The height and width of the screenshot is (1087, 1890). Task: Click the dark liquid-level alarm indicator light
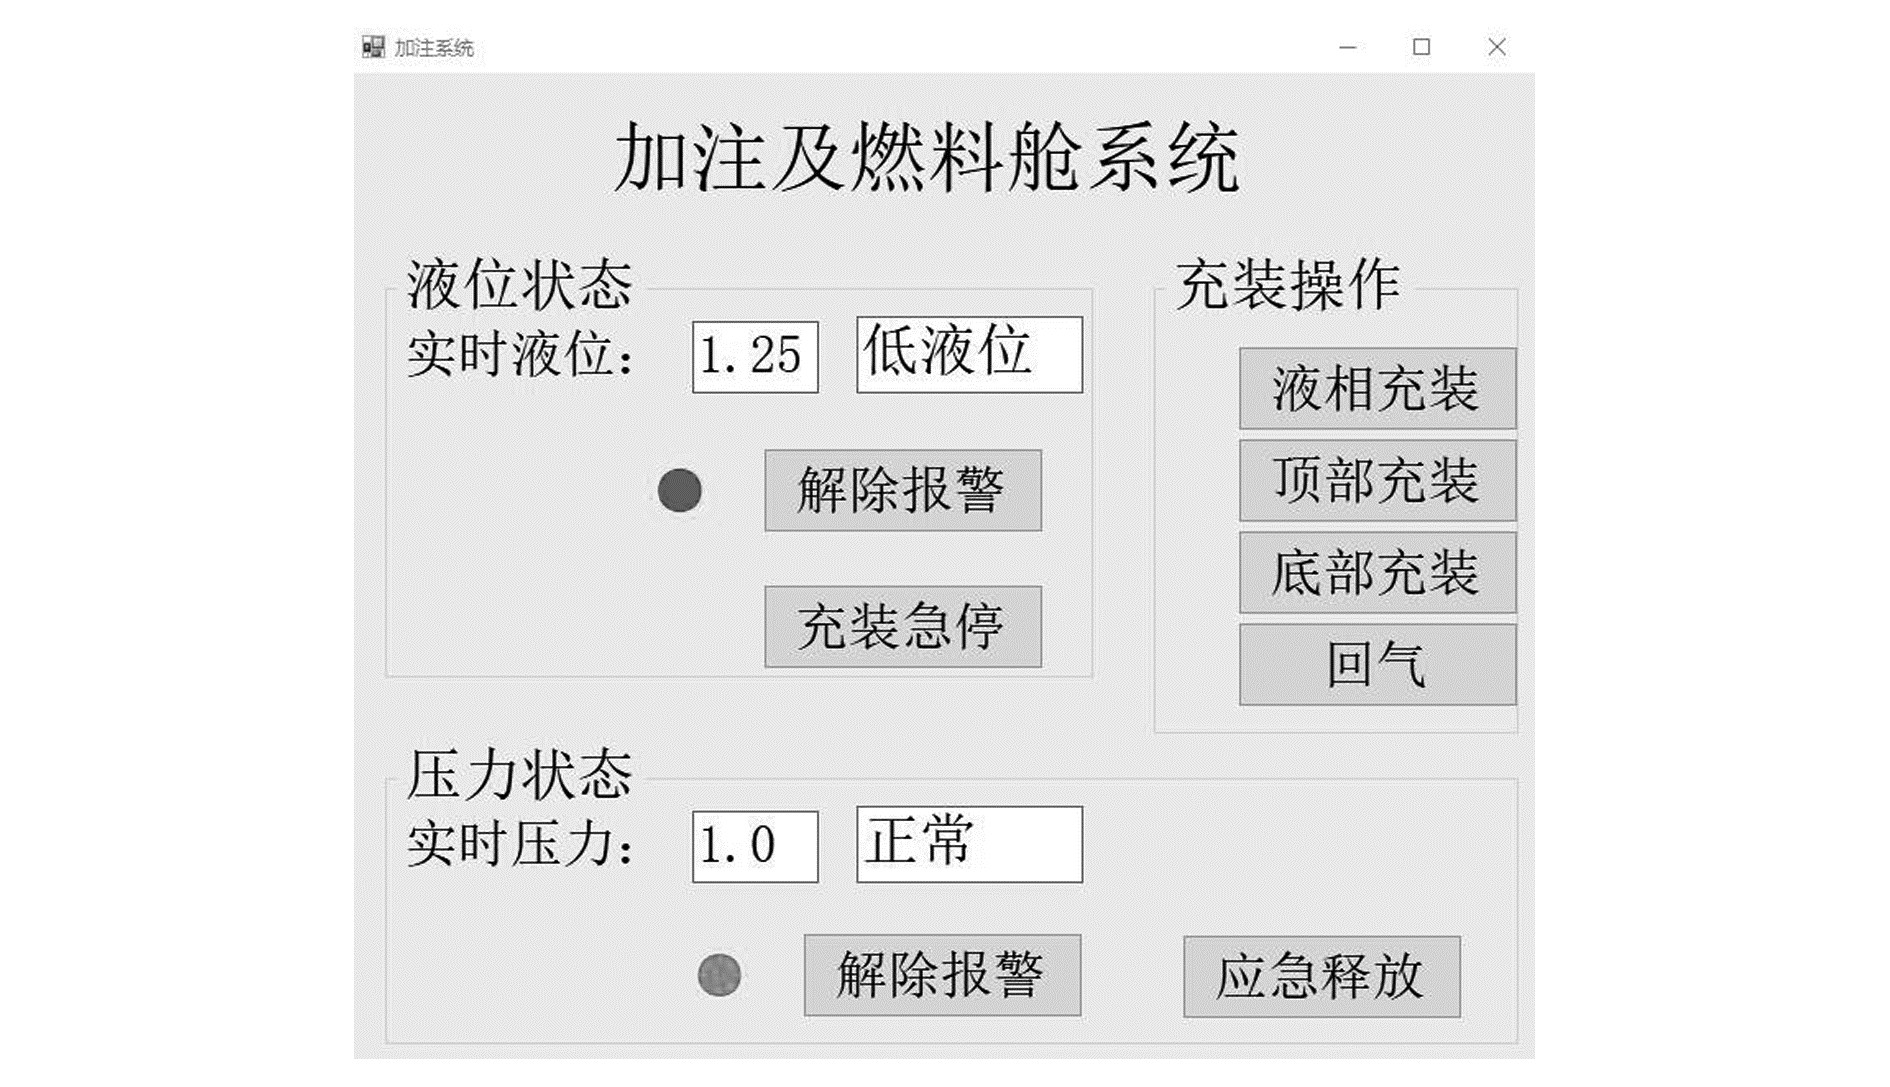point(679,491)
